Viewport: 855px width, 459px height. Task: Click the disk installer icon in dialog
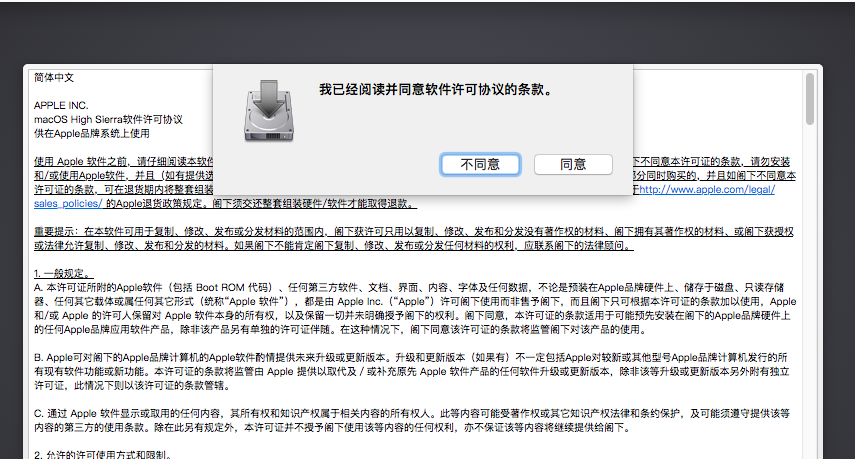pos(268,111)
